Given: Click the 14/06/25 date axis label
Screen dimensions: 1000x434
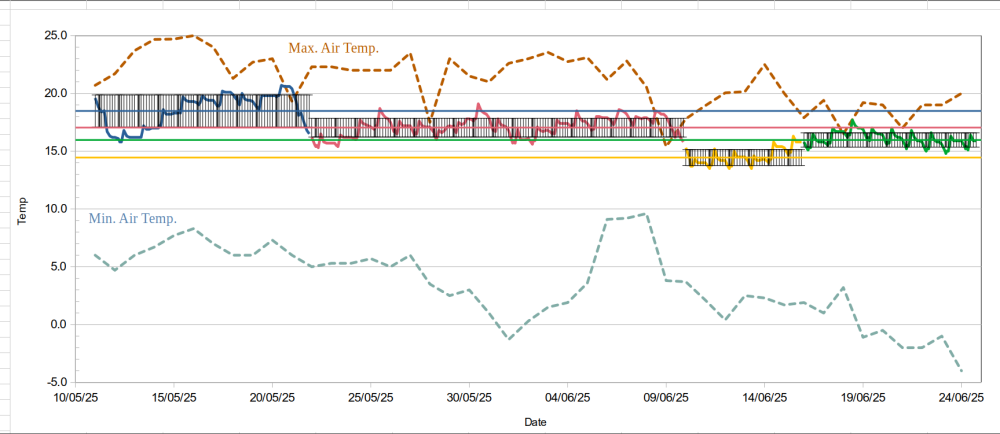Looking at the screenshot, I should pos(765,398).
